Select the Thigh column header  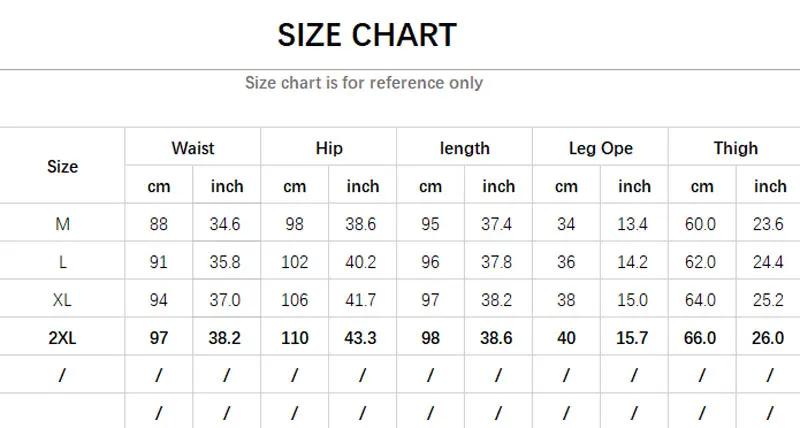(736, 148)
